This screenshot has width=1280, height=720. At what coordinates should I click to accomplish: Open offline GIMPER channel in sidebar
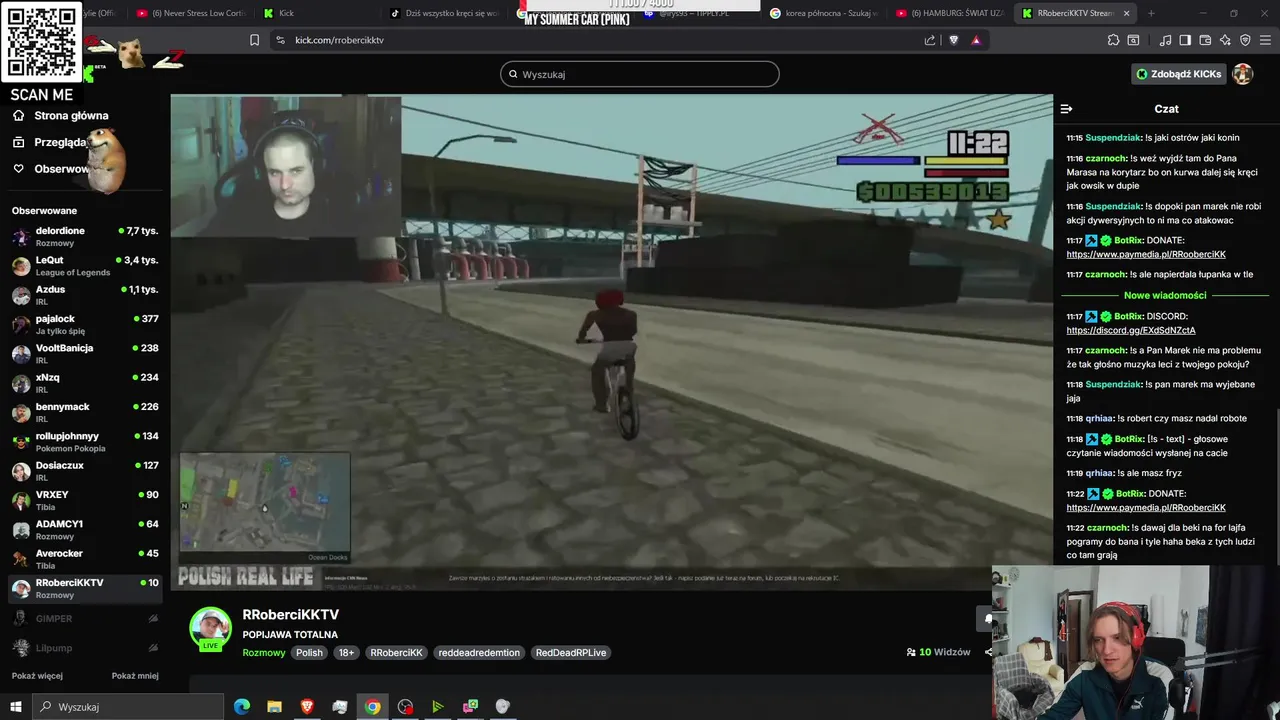click(85, 618)
